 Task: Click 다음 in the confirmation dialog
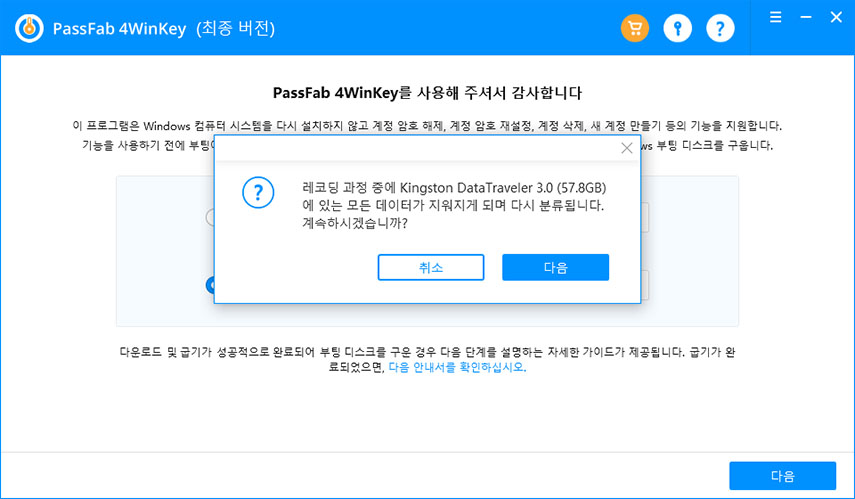[555, 267]
